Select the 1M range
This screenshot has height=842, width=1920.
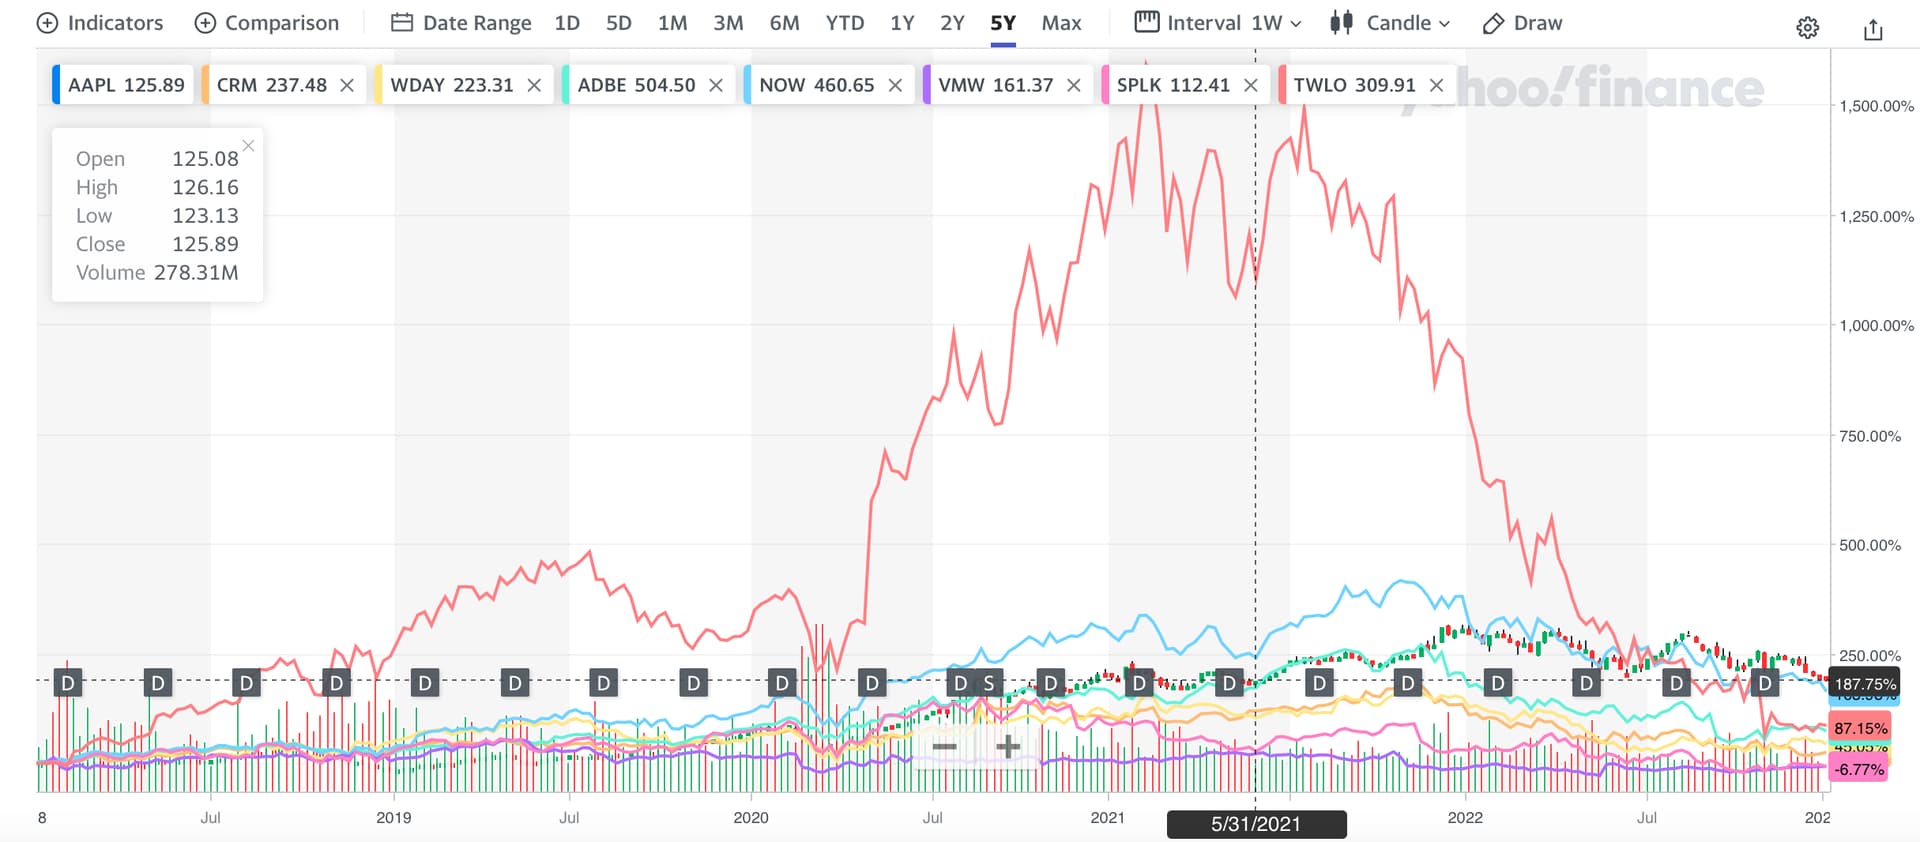click(x=672, y=23)
